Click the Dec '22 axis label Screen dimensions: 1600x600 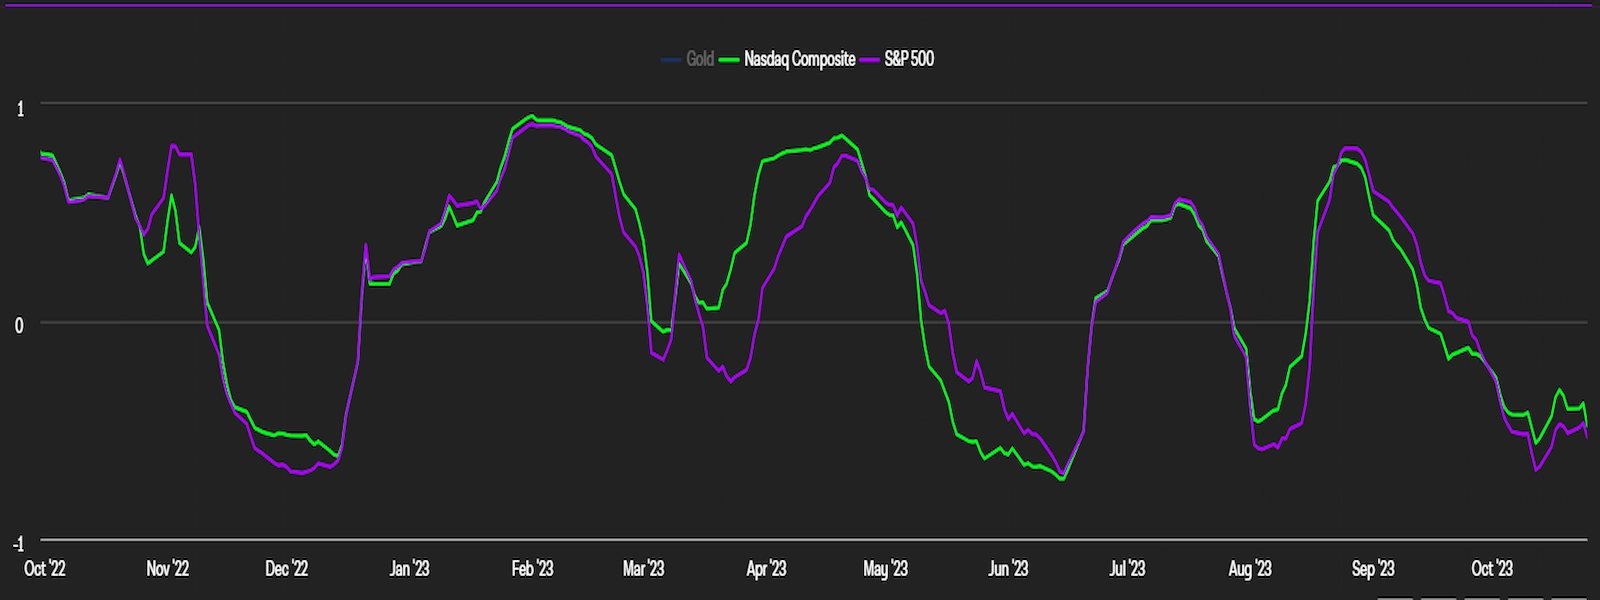point(286,568)
